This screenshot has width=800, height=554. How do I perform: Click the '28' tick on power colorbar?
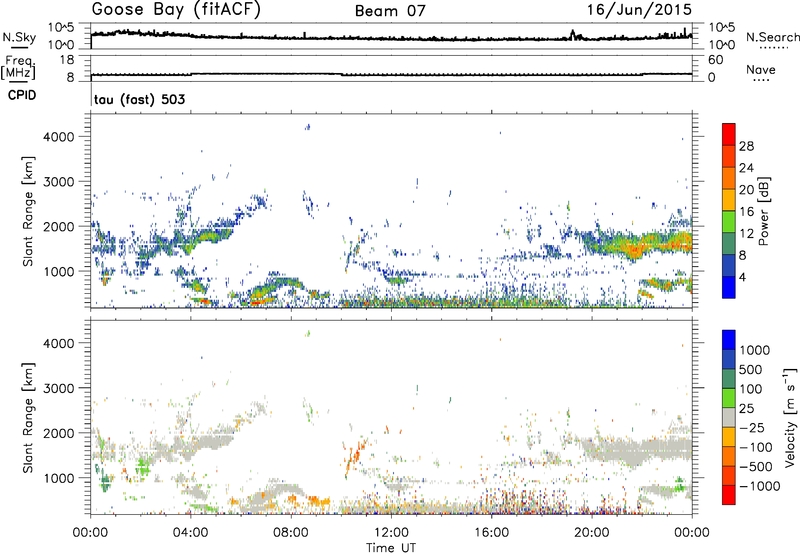(x=746, y=146)
